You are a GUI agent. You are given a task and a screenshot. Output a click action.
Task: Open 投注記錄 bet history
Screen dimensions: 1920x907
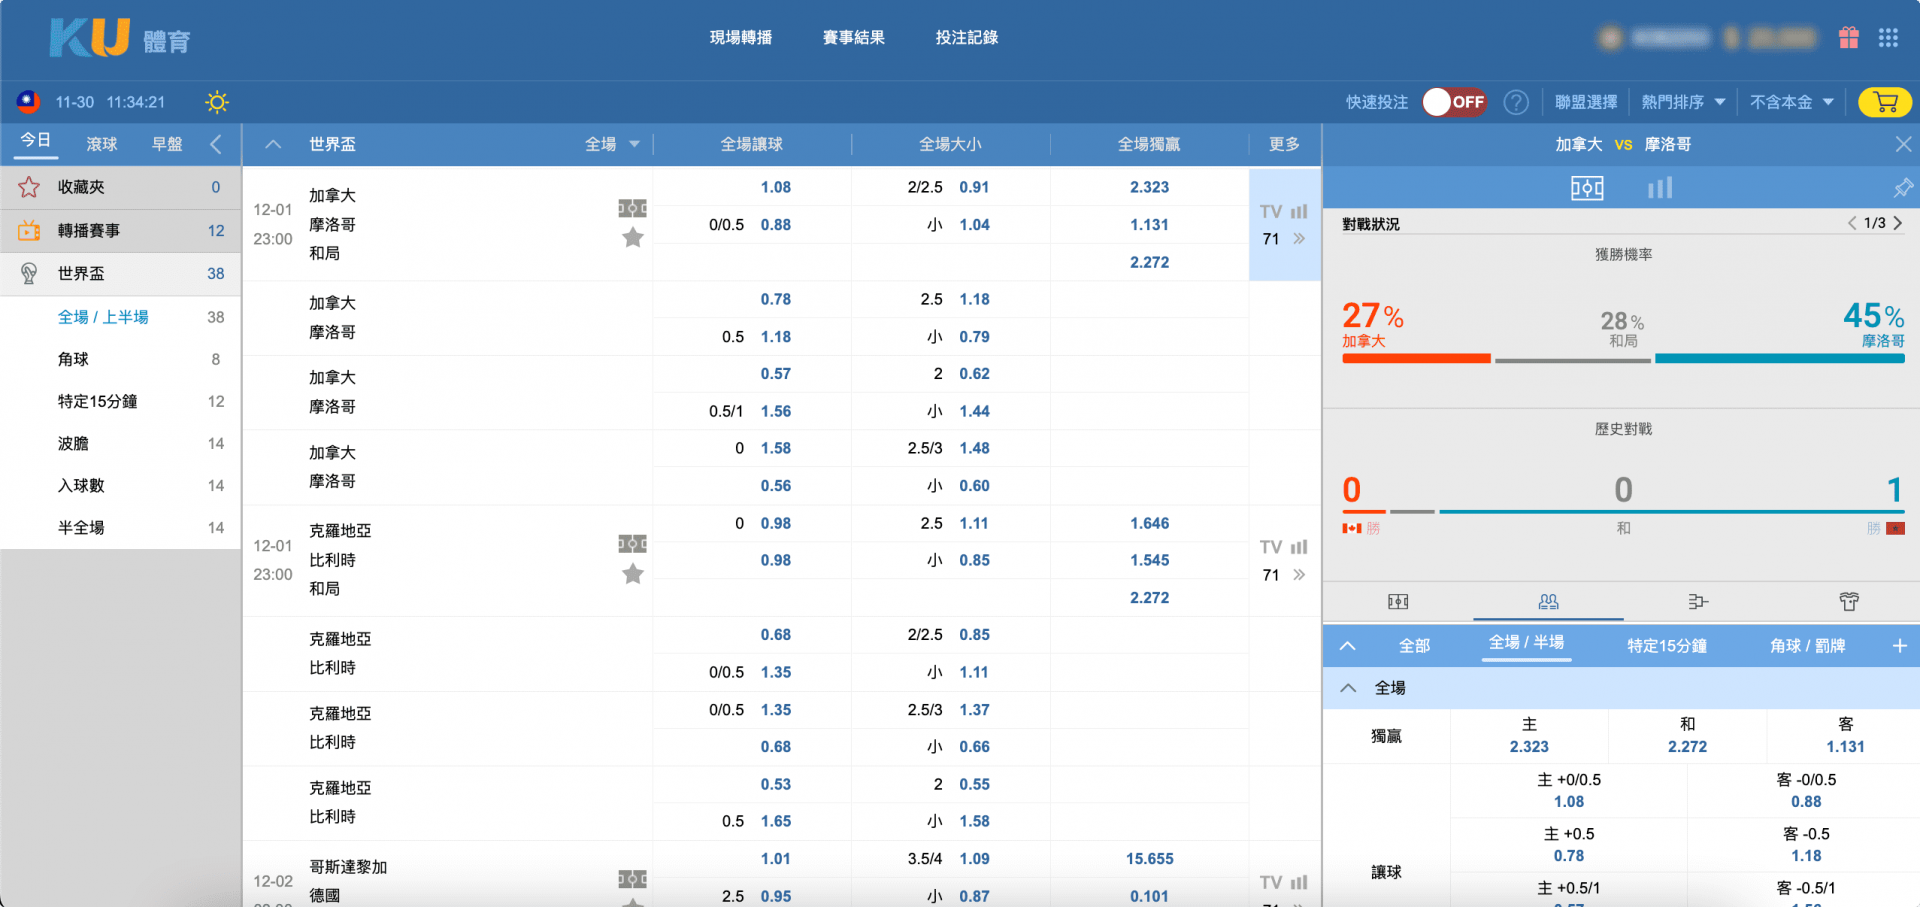tap(967, 38)
